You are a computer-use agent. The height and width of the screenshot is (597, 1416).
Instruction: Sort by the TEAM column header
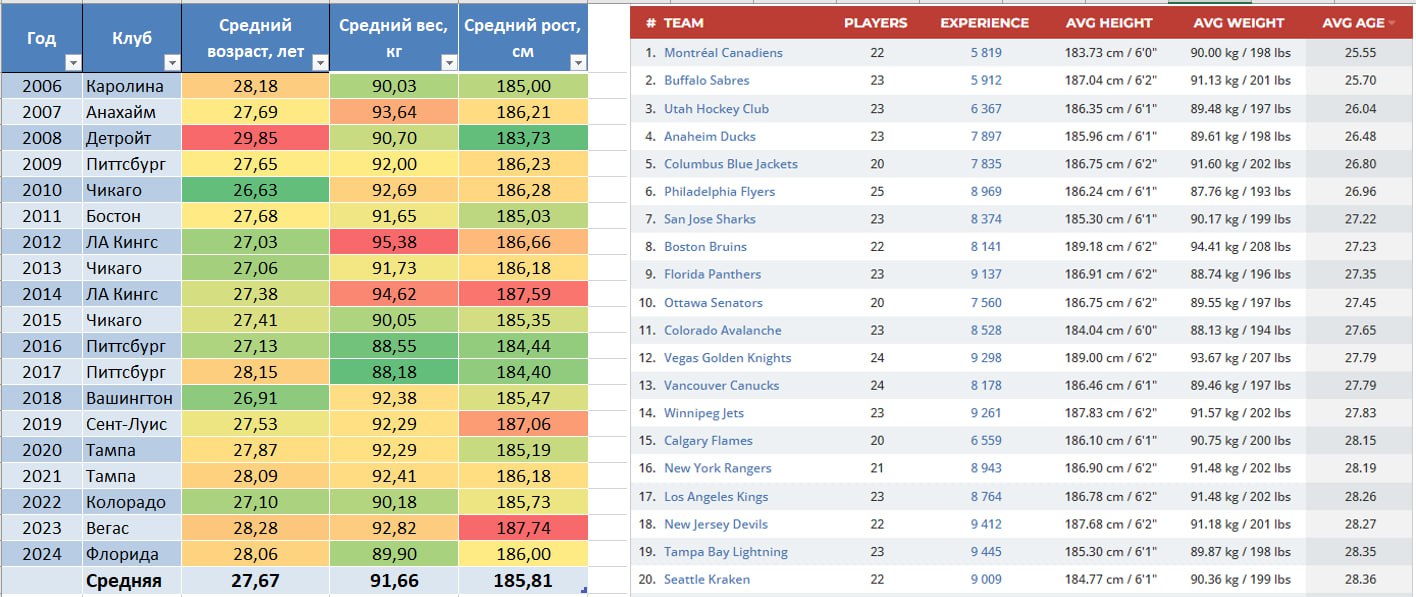684,23
